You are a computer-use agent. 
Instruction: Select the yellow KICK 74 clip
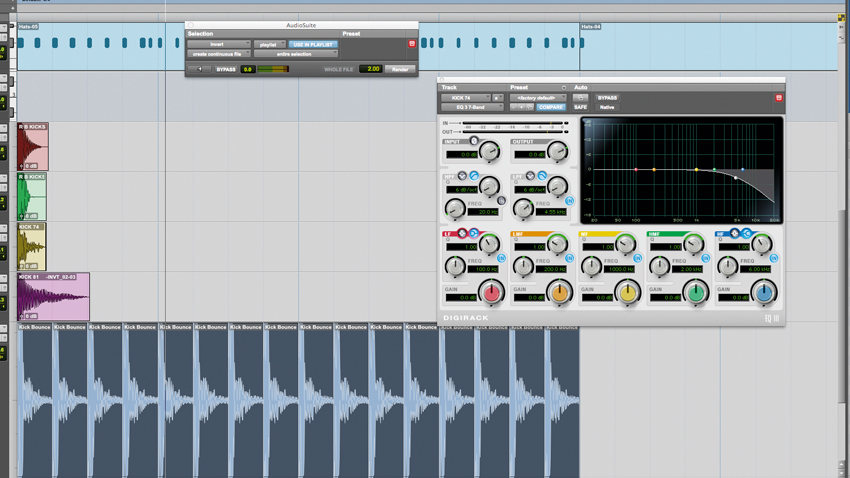[31, 247]
